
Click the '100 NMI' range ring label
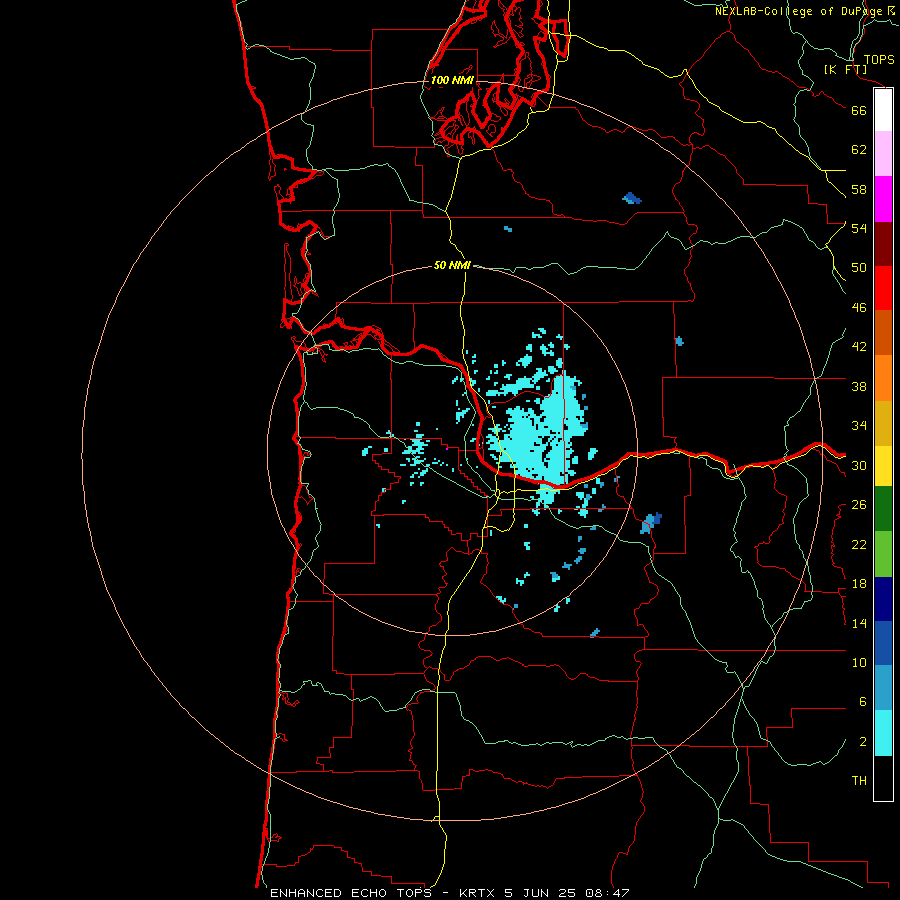pyautogui.click(x=452, y=80)
